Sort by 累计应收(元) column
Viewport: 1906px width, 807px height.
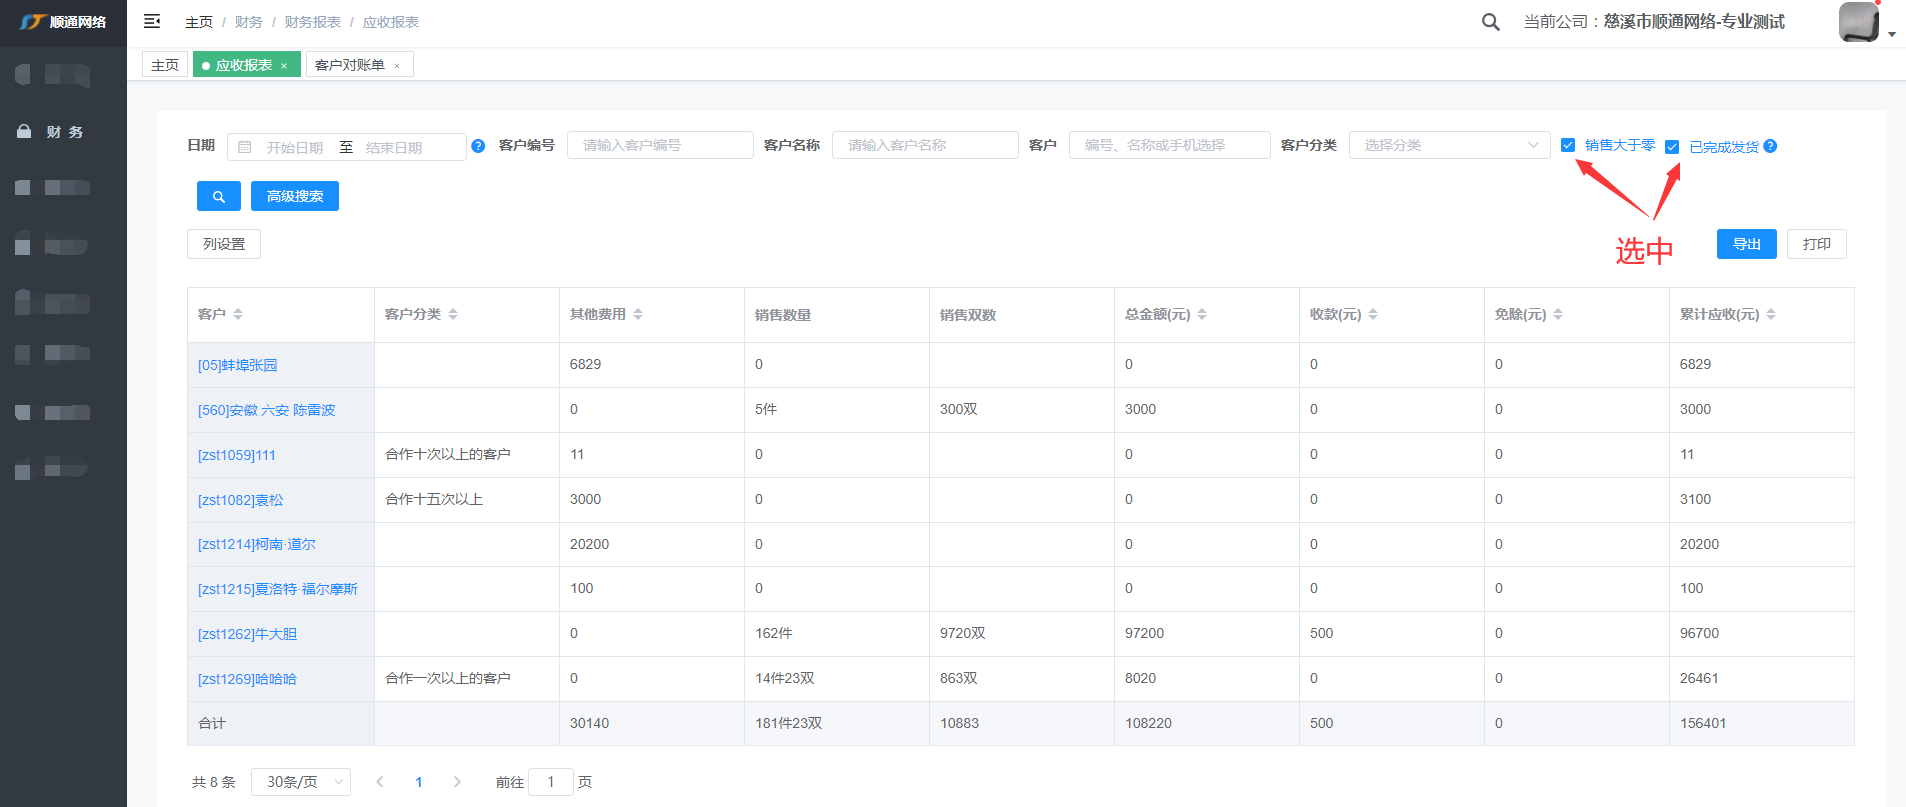pyautogui.click(x=1771, y=314)
